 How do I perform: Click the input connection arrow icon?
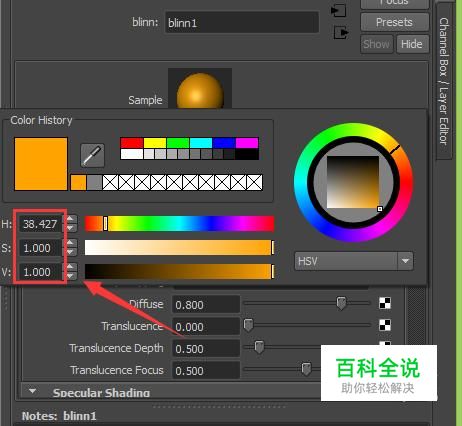[339, 10]
